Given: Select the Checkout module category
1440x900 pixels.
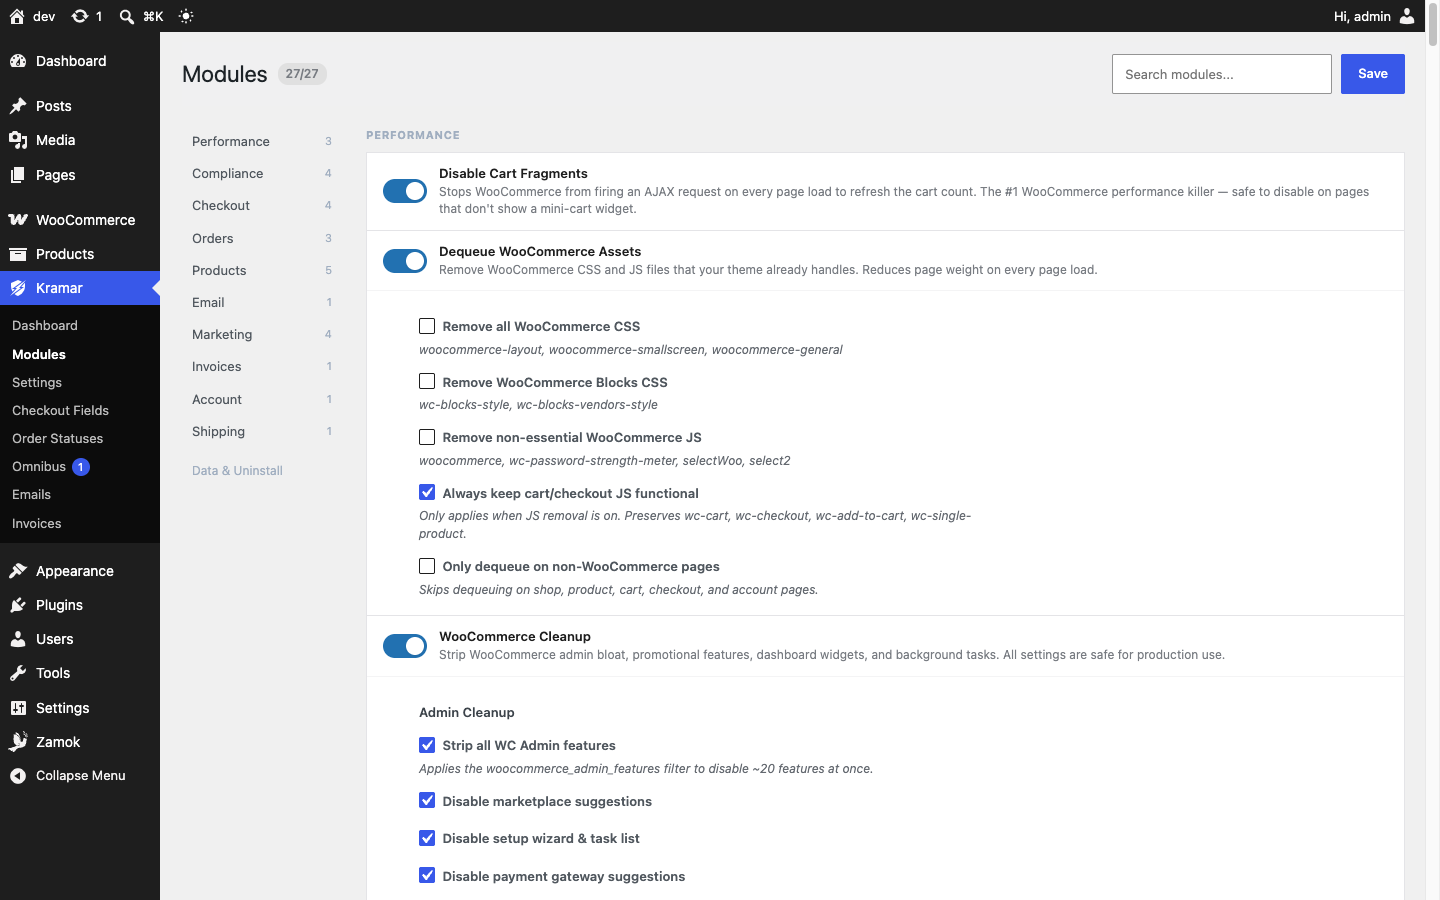Looking at the screenshot, I should [262, 205].
